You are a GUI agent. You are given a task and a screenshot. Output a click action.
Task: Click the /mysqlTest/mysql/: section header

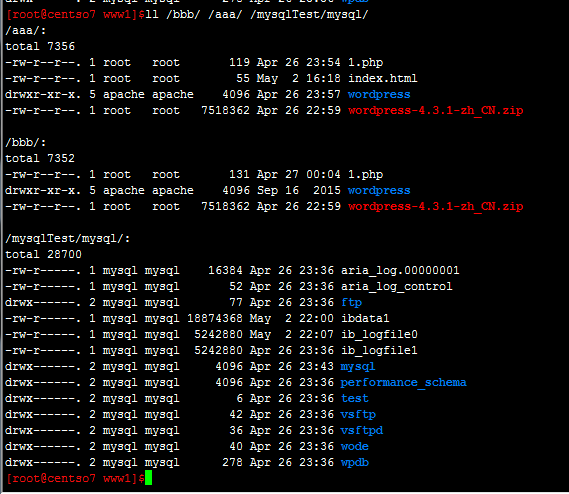click(67, 239)
